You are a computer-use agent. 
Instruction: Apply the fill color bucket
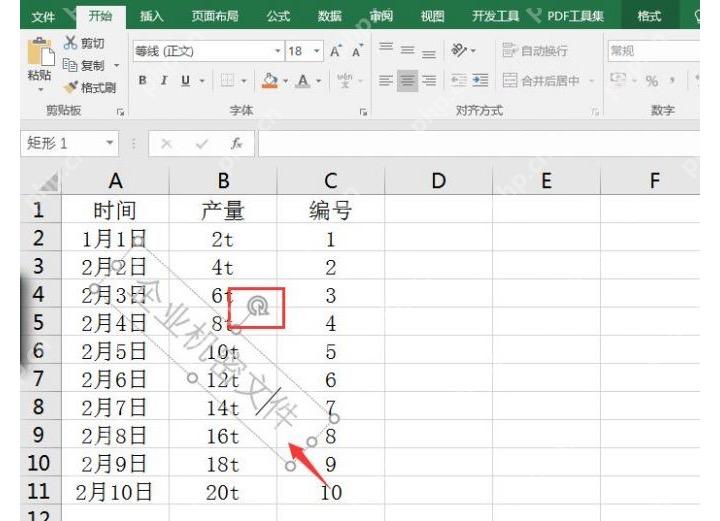click(x=270, y=81)
